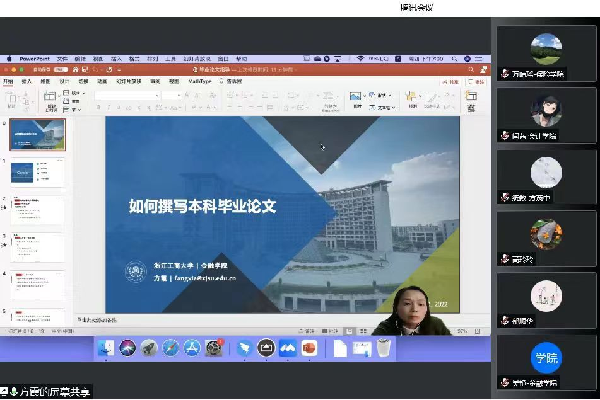The image size is (600, 400).
Task: Select the second slide thumbnail
Action: [x=38, y=174]
